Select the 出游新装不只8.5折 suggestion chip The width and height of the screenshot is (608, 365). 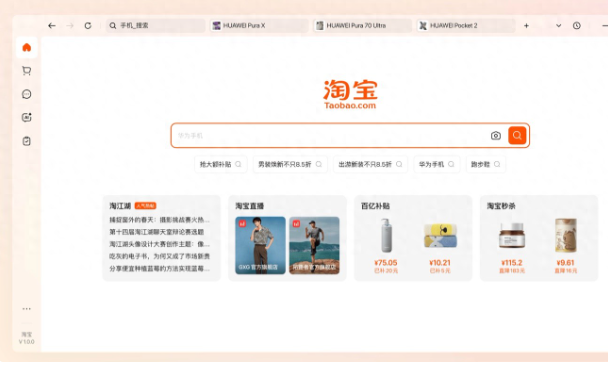[370, 164]
